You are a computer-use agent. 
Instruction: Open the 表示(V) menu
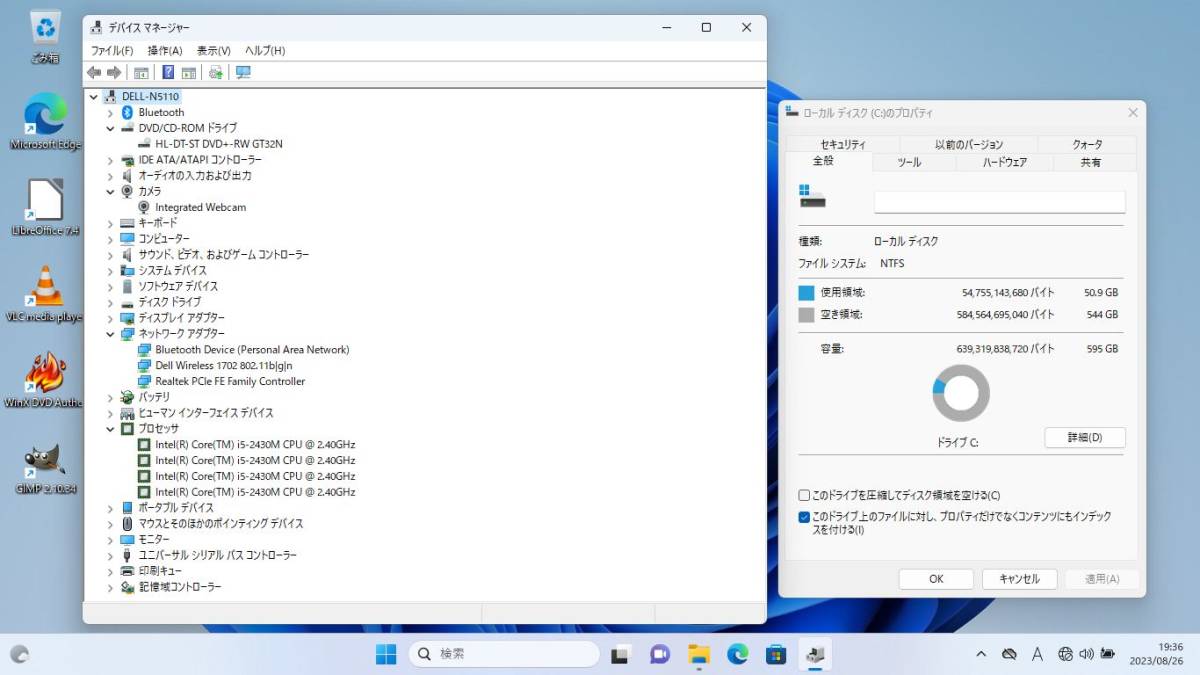pos(214,51)
